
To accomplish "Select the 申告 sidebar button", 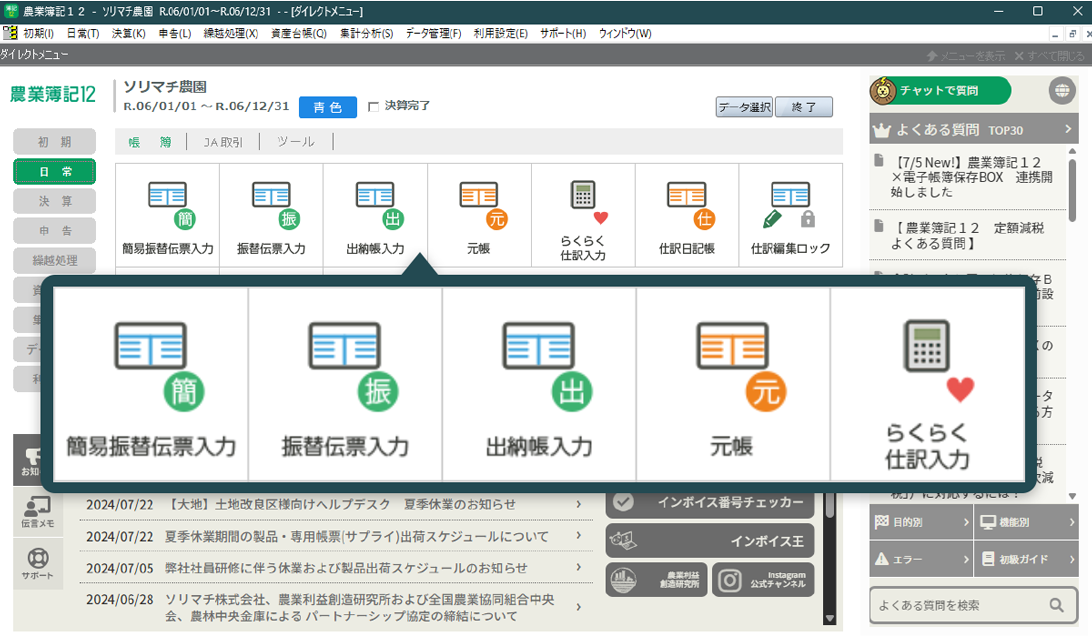I will [54, 231].
